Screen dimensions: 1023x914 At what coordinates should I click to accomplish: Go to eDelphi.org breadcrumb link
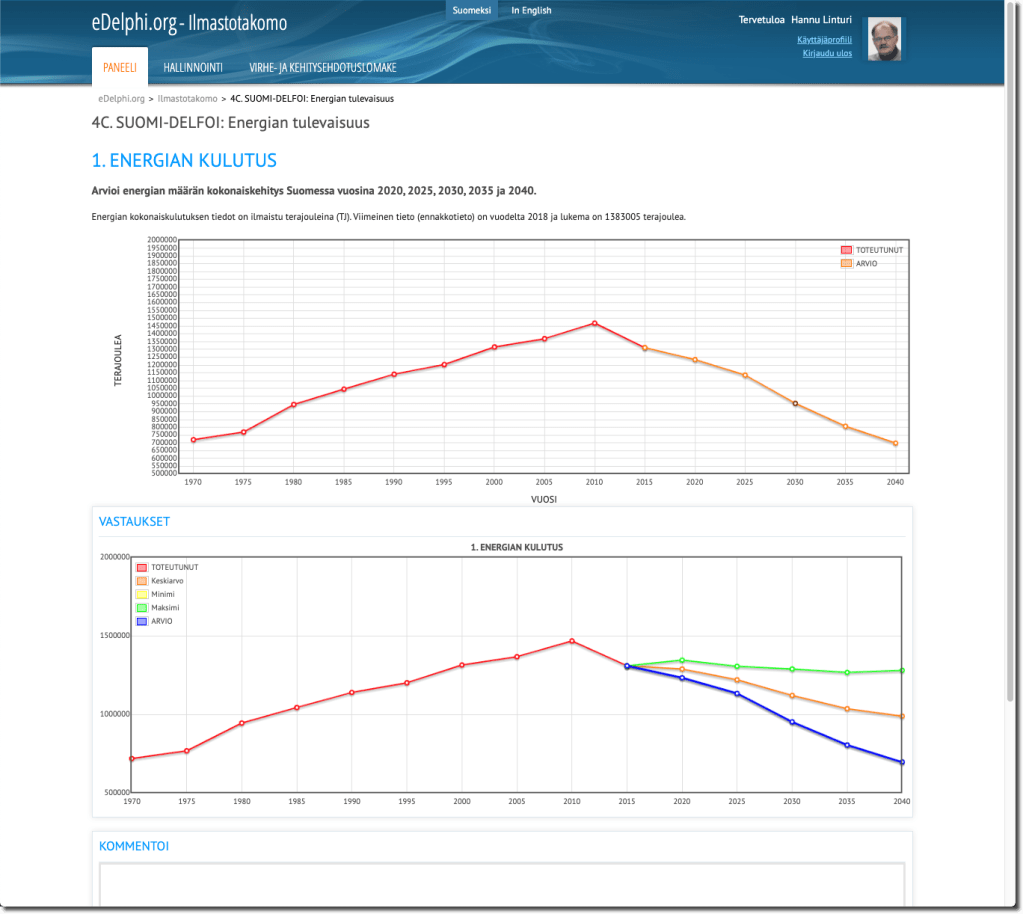121,99
